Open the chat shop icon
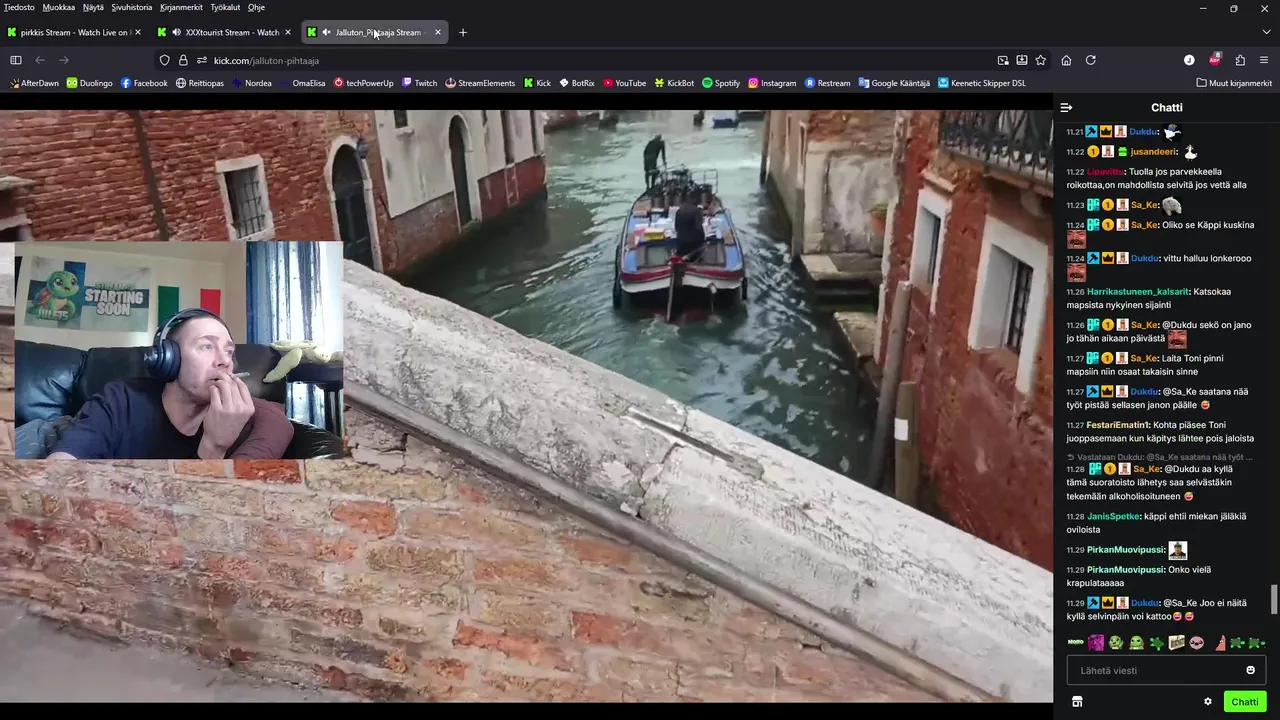 pyautogui.click(x=1077, y=702)
